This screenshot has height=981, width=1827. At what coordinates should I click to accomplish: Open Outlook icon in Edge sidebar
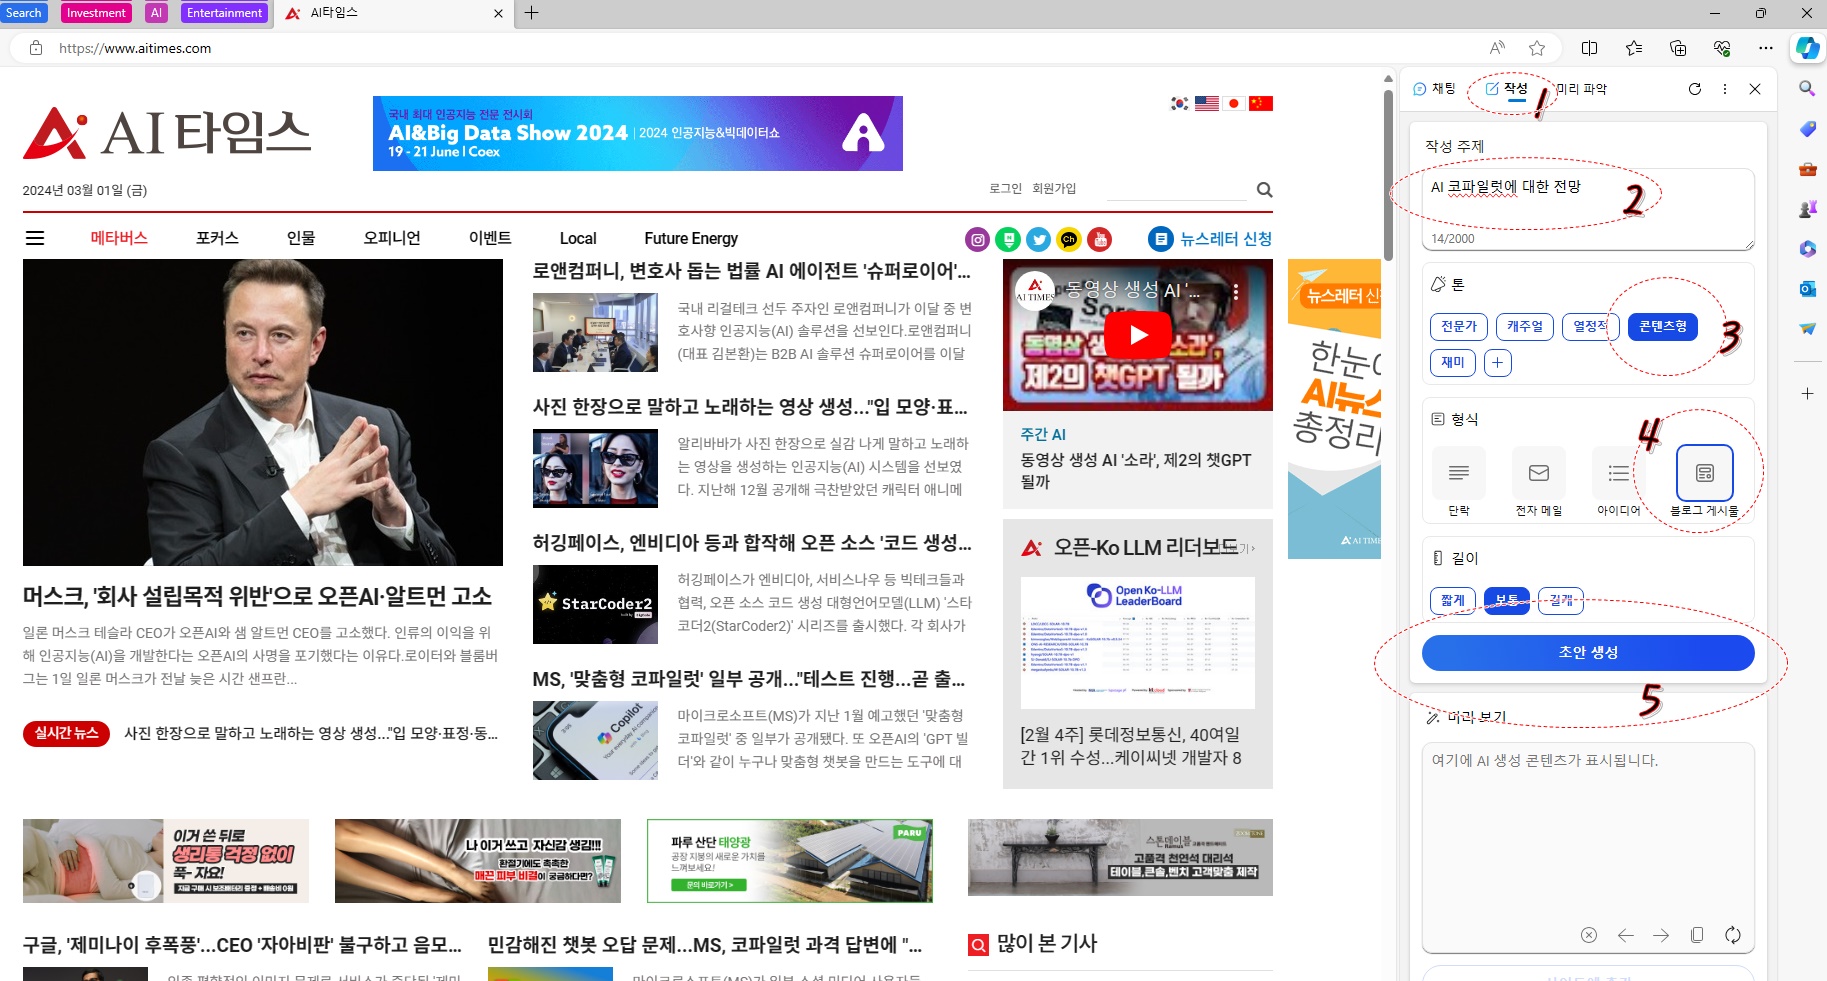(1807, 289)
